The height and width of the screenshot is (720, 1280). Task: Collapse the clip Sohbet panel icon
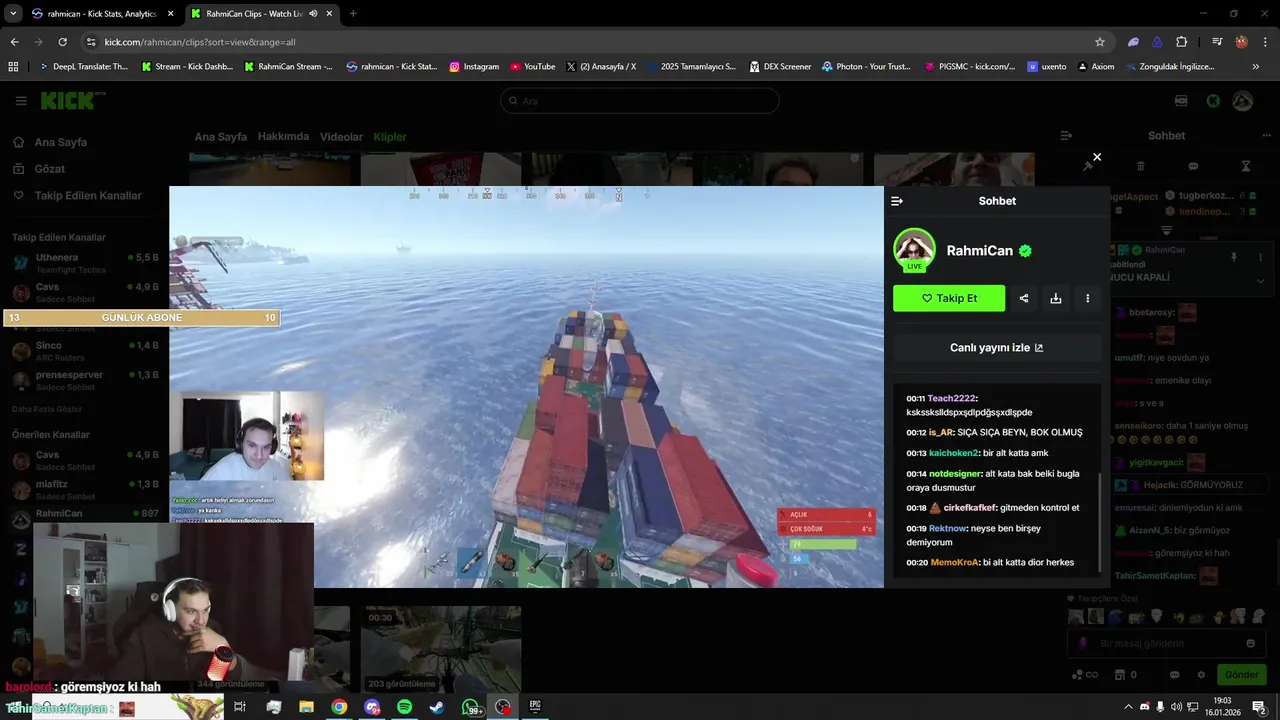pyautogui.click(x=897, y=201)
